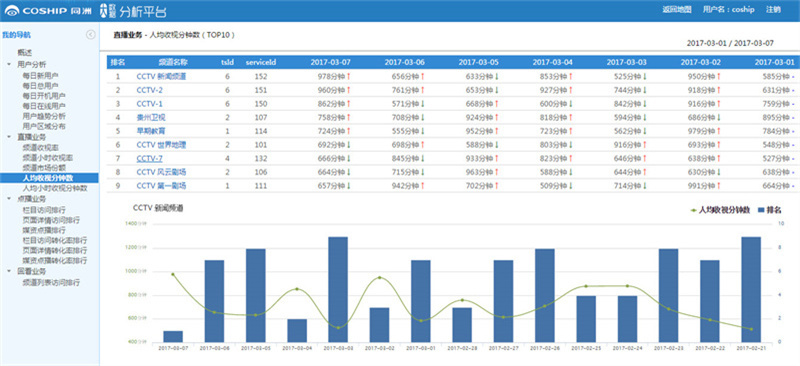
Task: Click the serviceId 152 cell
Action: tap(261, 77)
